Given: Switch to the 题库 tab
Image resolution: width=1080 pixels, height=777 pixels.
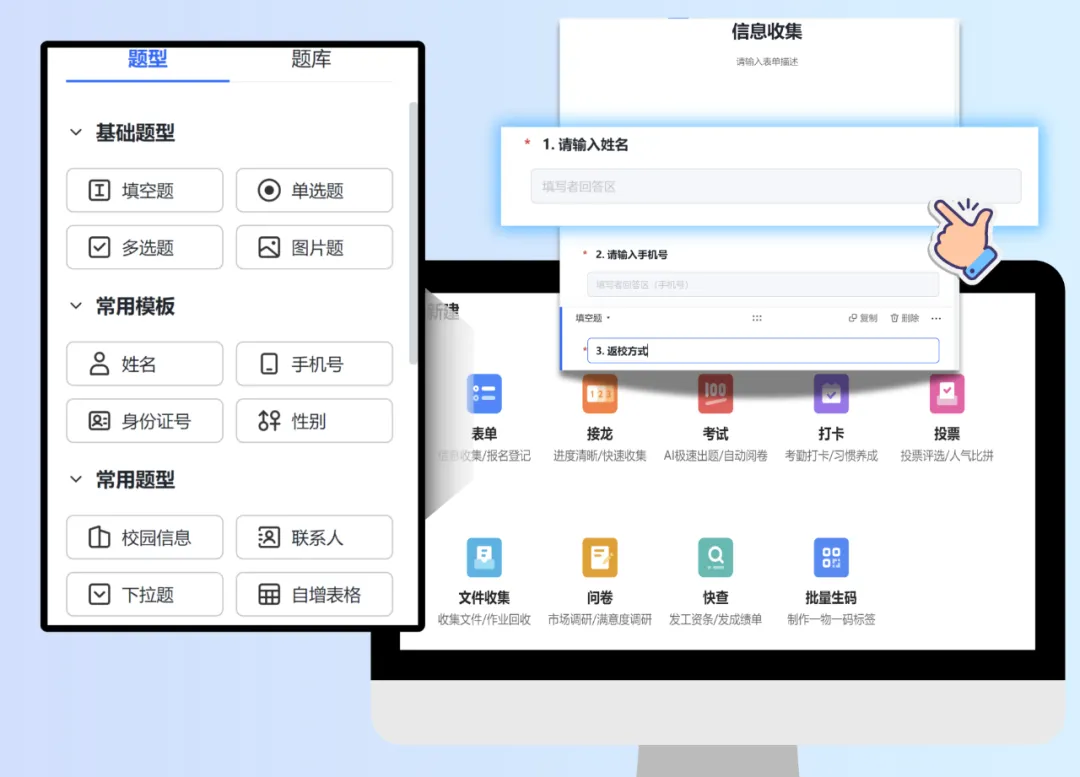Looking at the screenshot, I should tap(311, 60).
